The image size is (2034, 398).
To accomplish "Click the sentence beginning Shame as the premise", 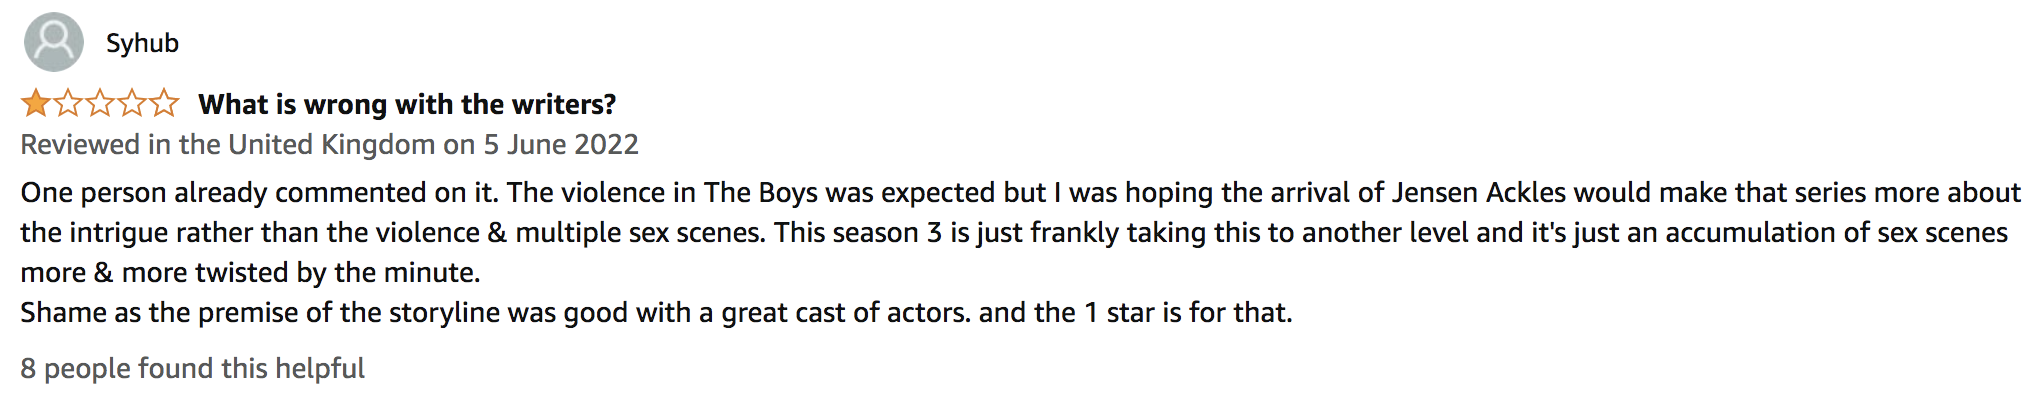I will click(656, 312).
